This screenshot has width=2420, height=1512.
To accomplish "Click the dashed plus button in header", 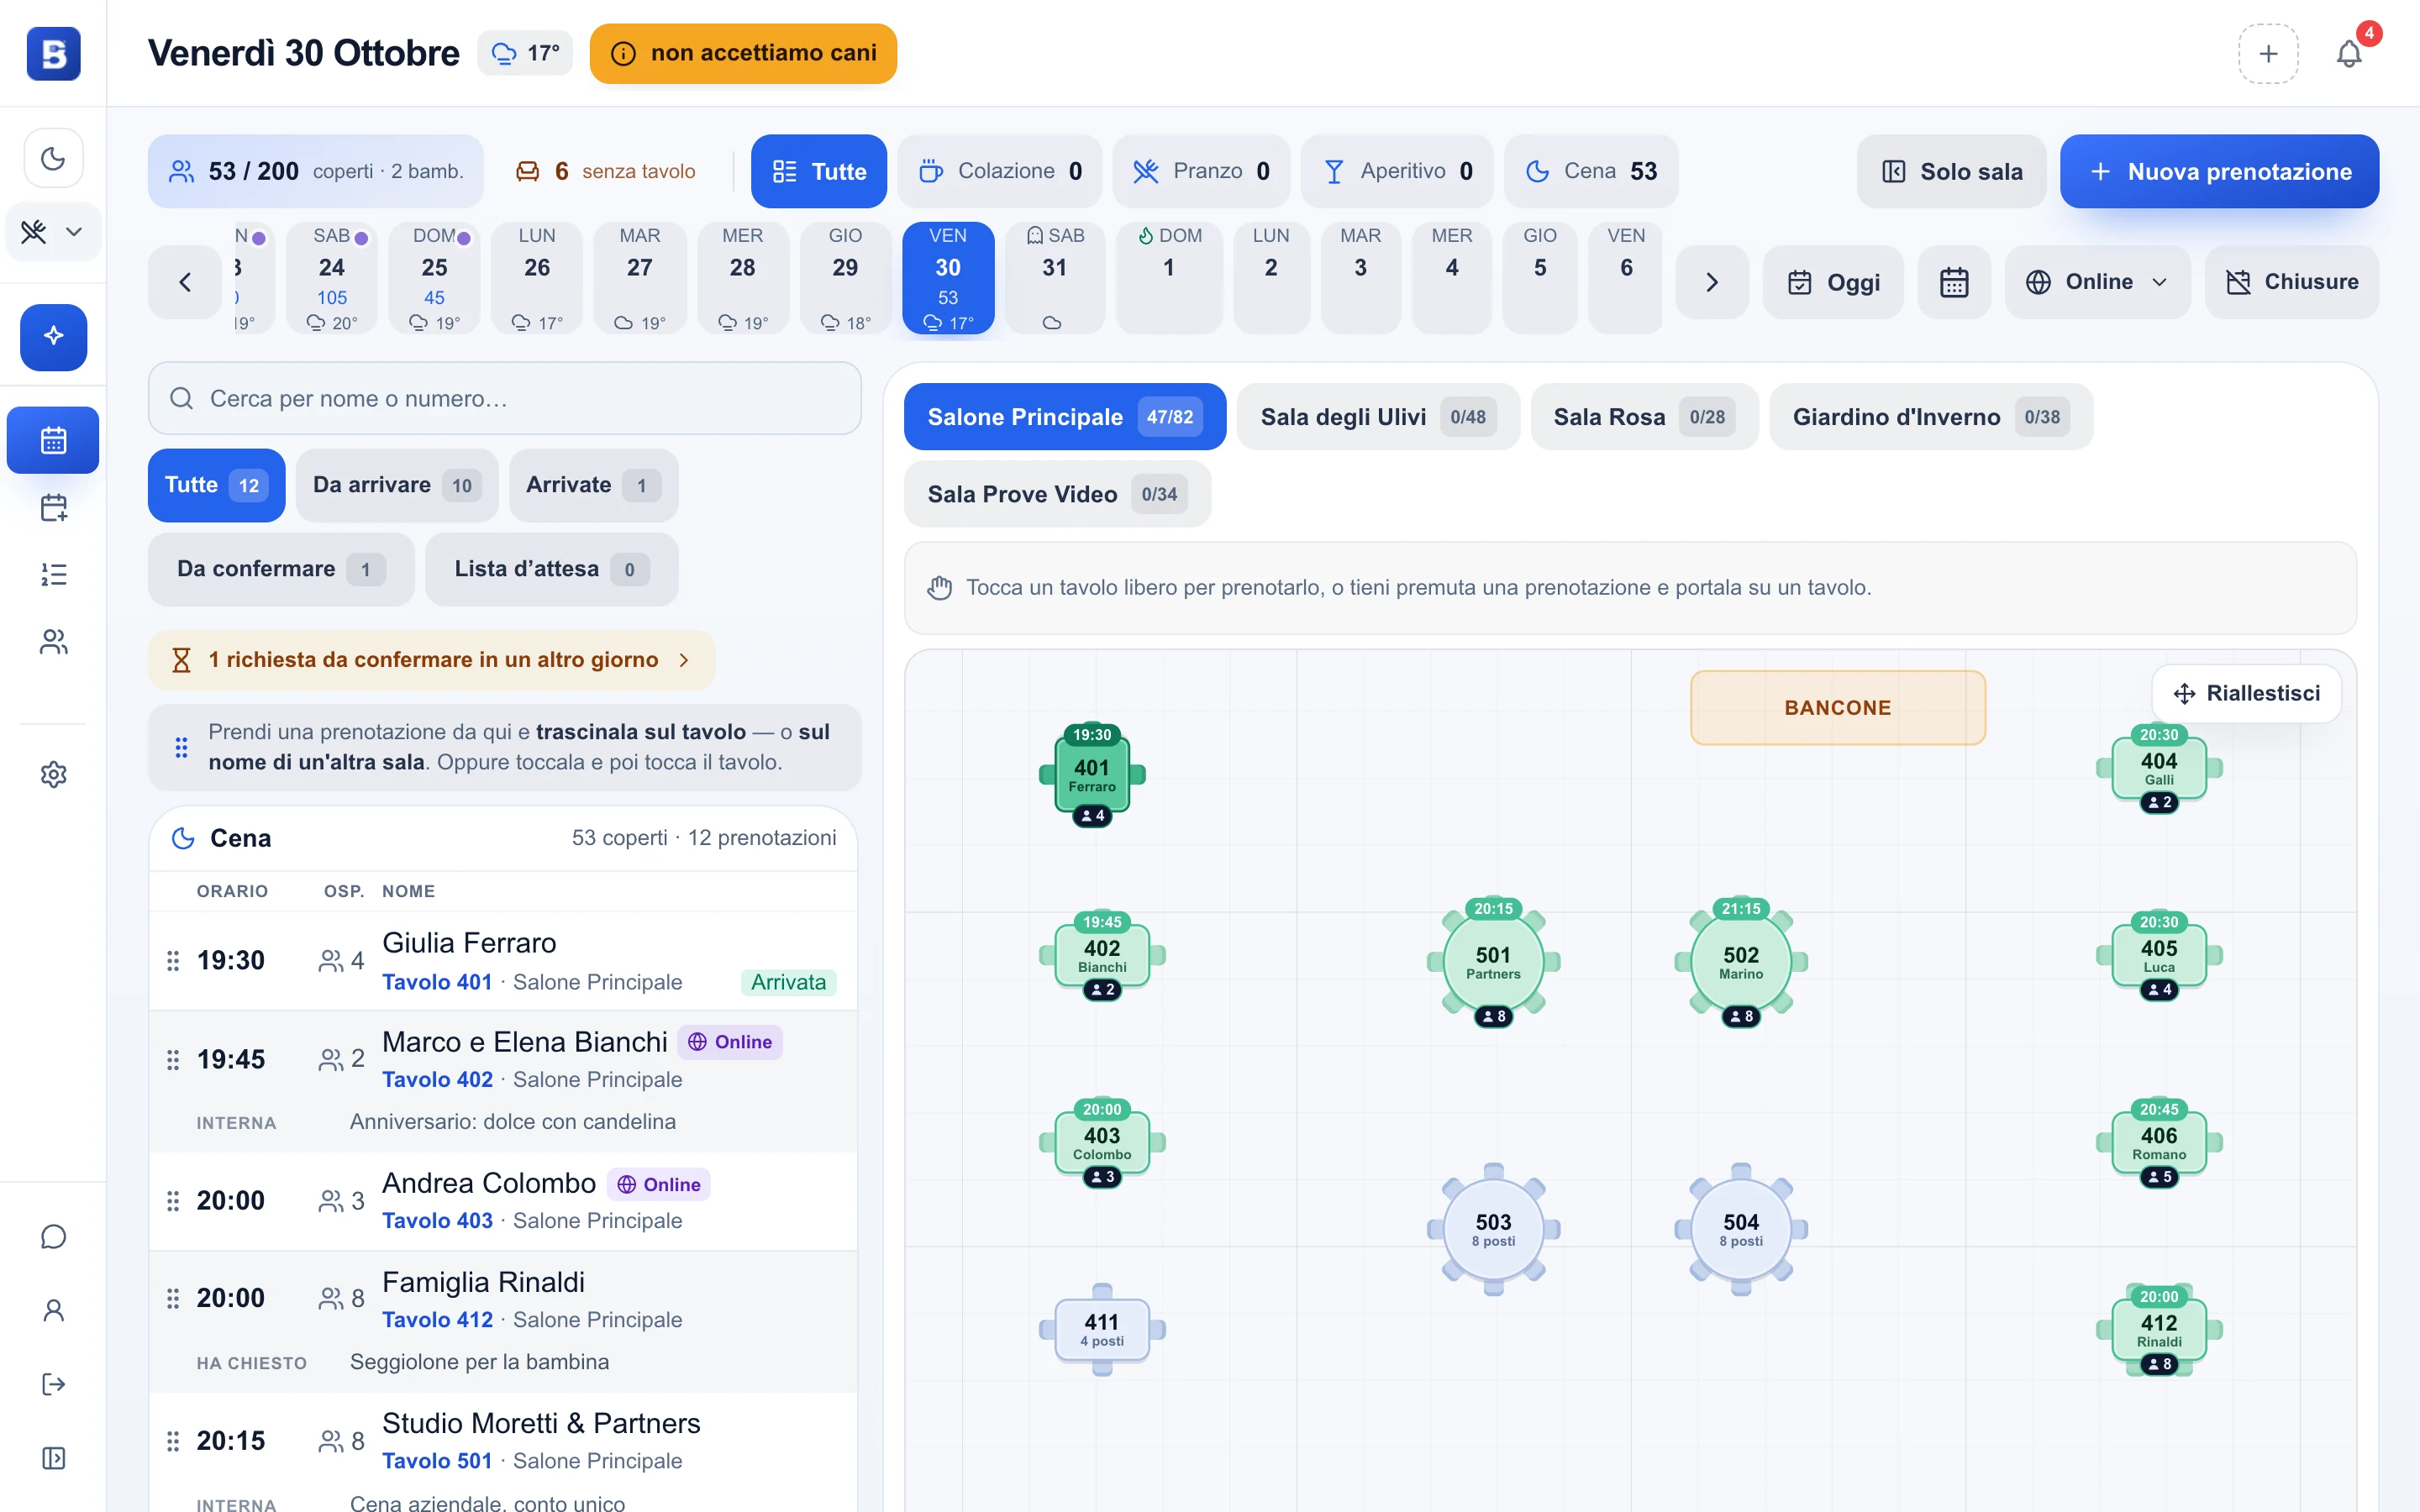I will pos(2268,53).
